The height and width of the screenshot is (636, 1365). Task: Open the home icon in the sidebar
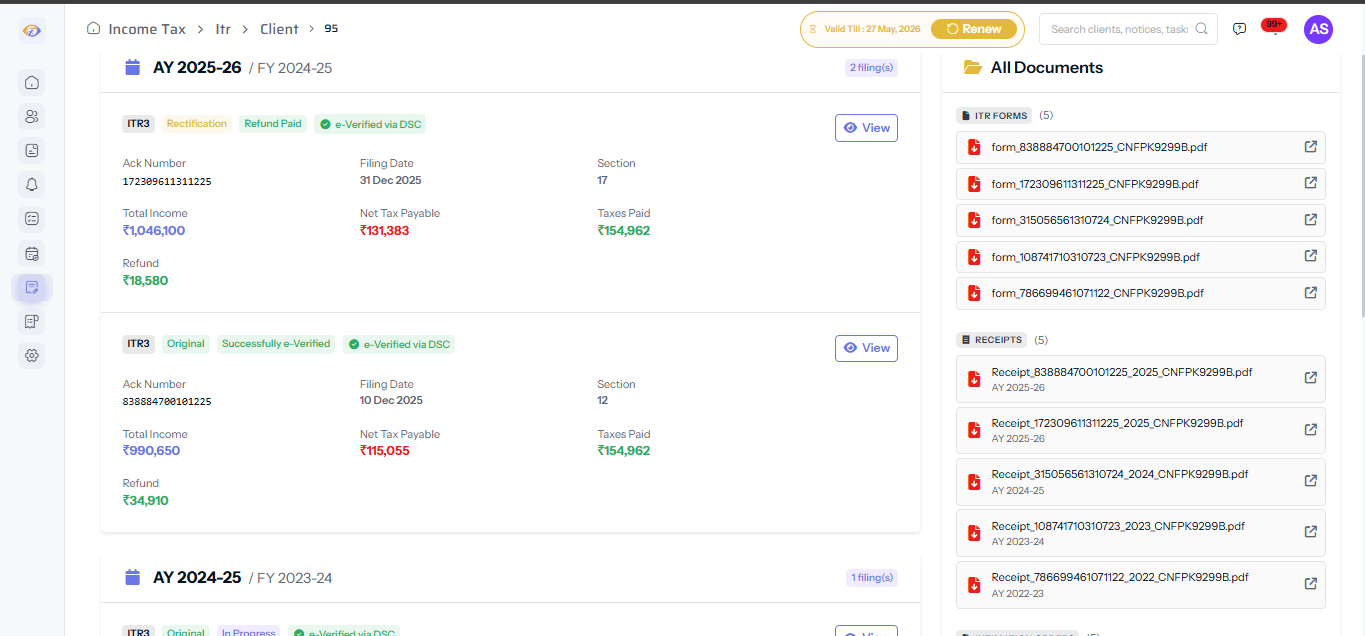pos(32,82)
